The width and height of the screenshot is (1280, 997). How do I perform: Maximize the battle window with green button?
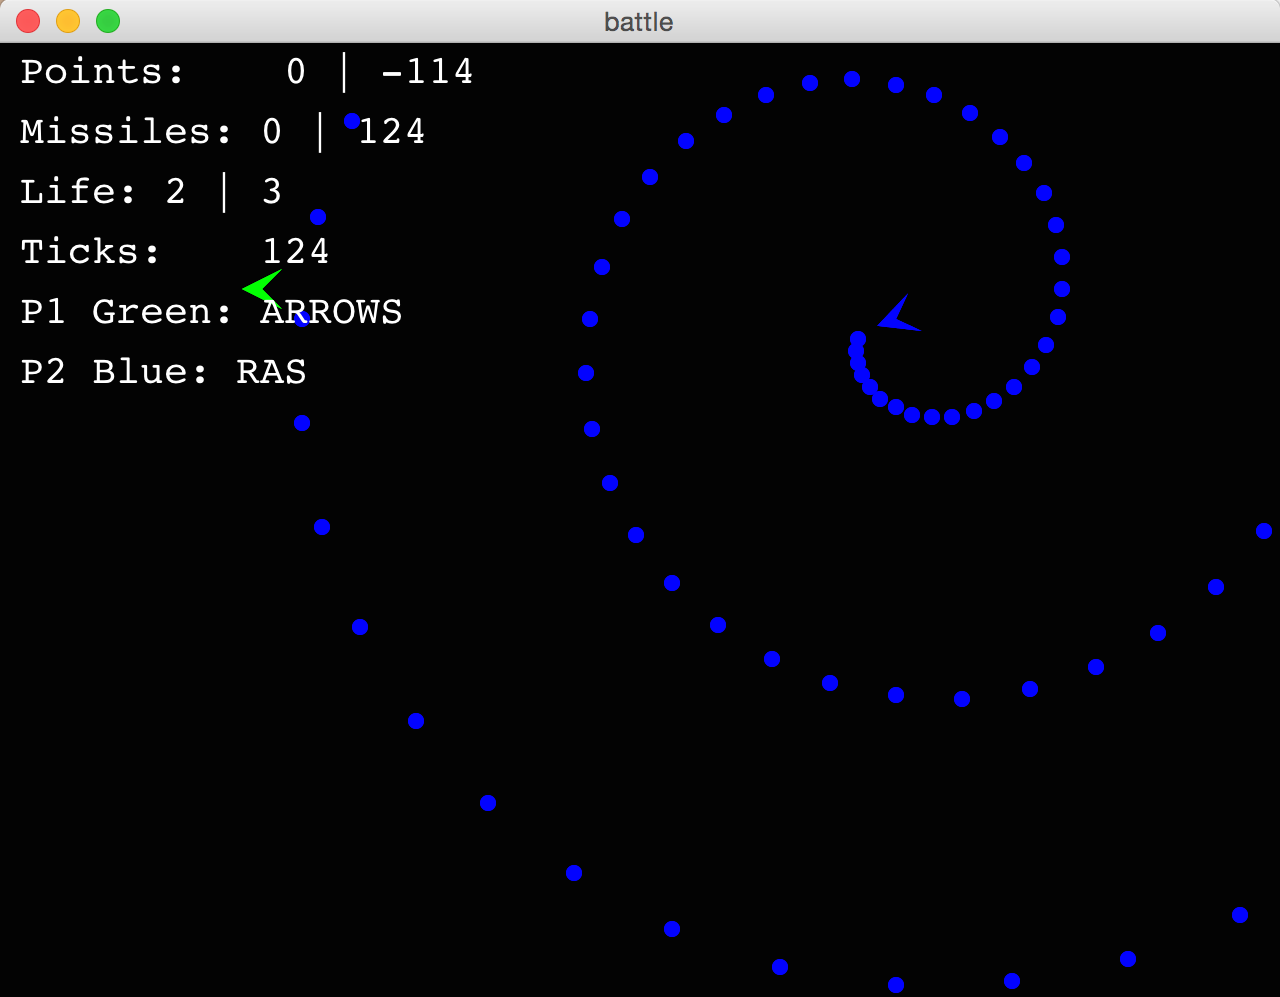tap(108, 21)
